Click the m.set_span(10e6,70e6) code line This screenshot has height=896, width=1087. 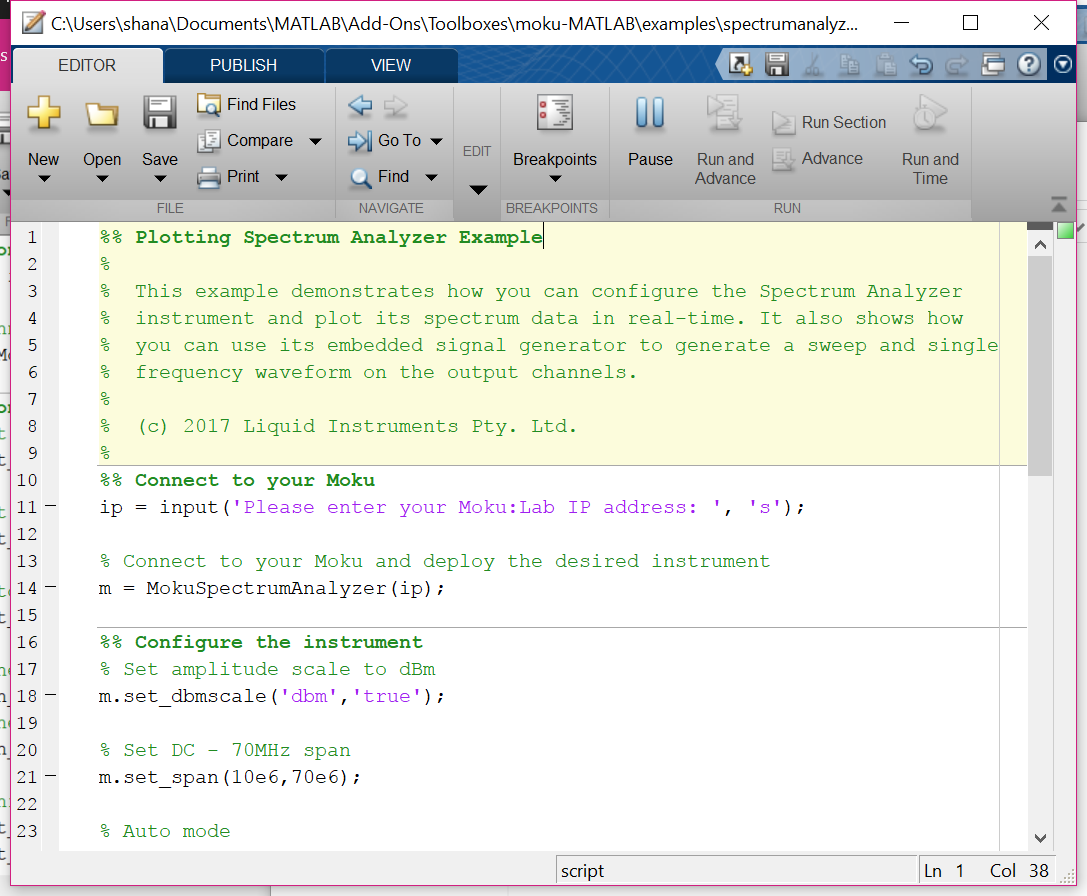pos(229,777)
